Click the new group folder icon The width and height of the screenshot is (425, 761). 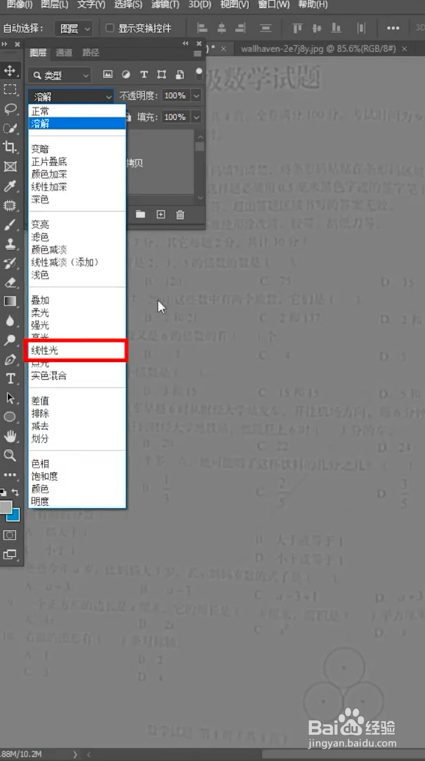[140, 215]
